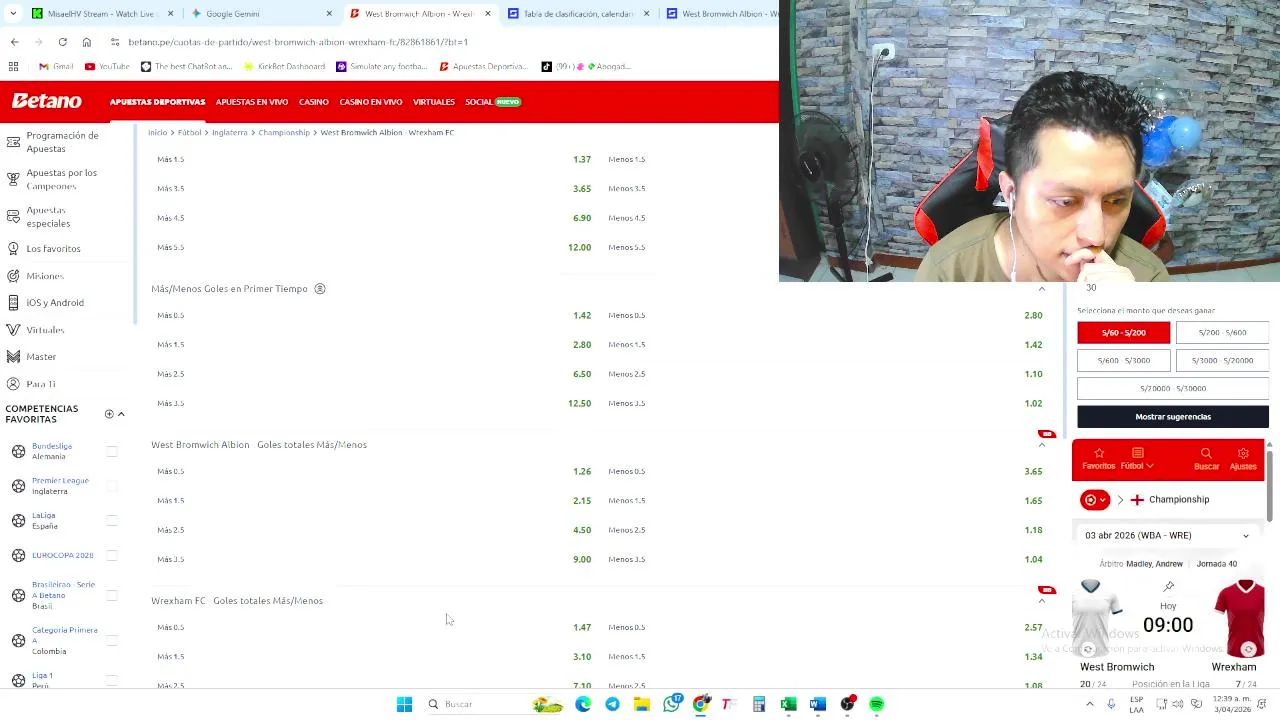Click info icon beside Goles en Primer Tiempo
This screenshot has height=720, width=1280.
click(320, 289)
